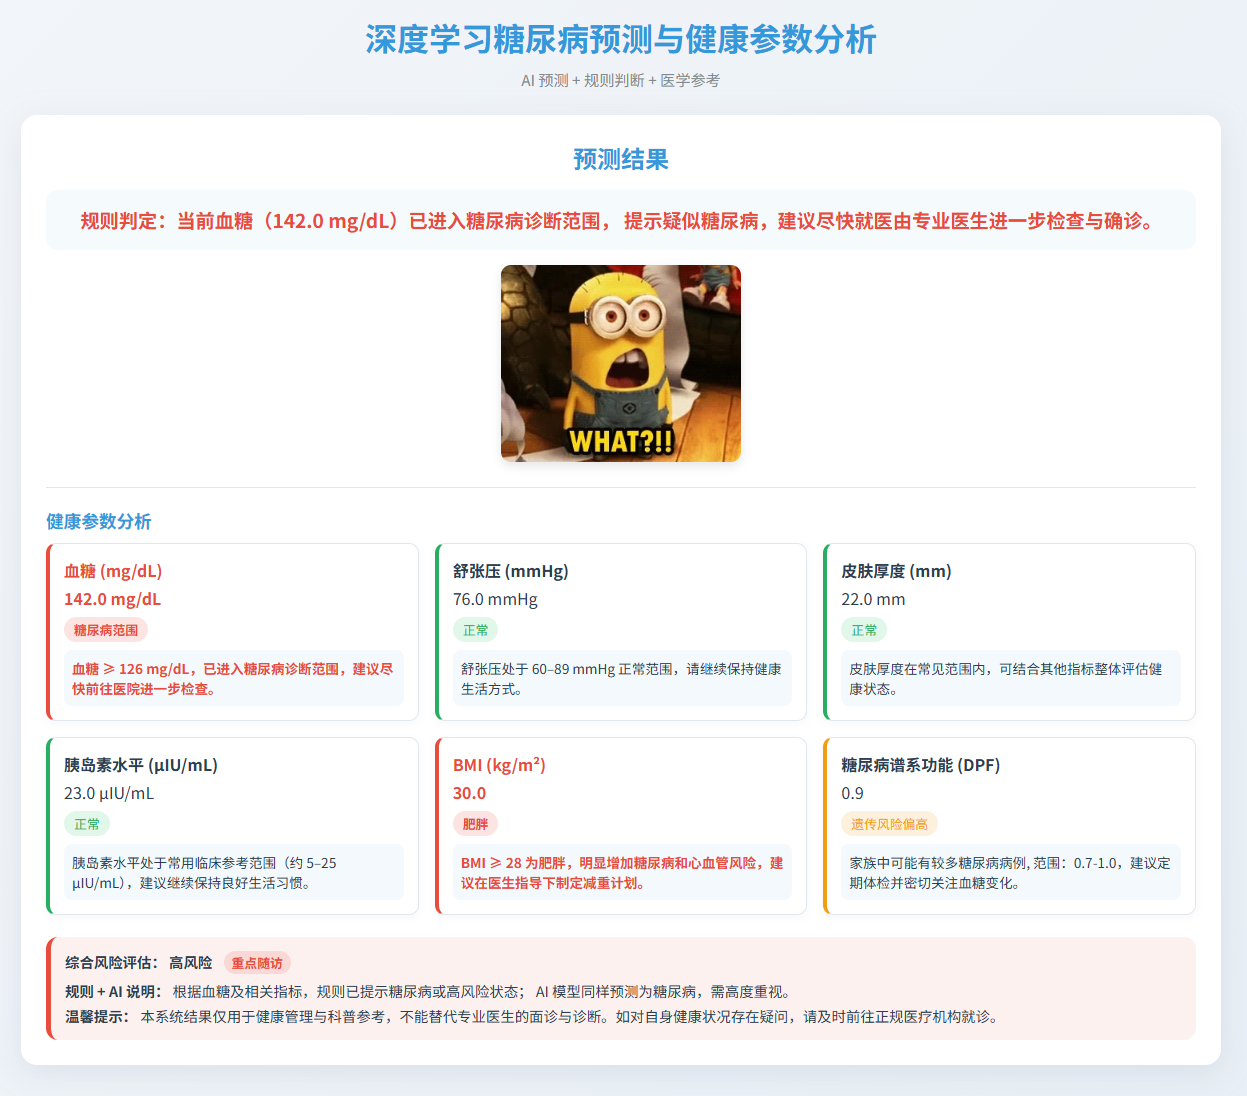
Task: Click the 重点随访 risk badge
Action: pos(257,963)
